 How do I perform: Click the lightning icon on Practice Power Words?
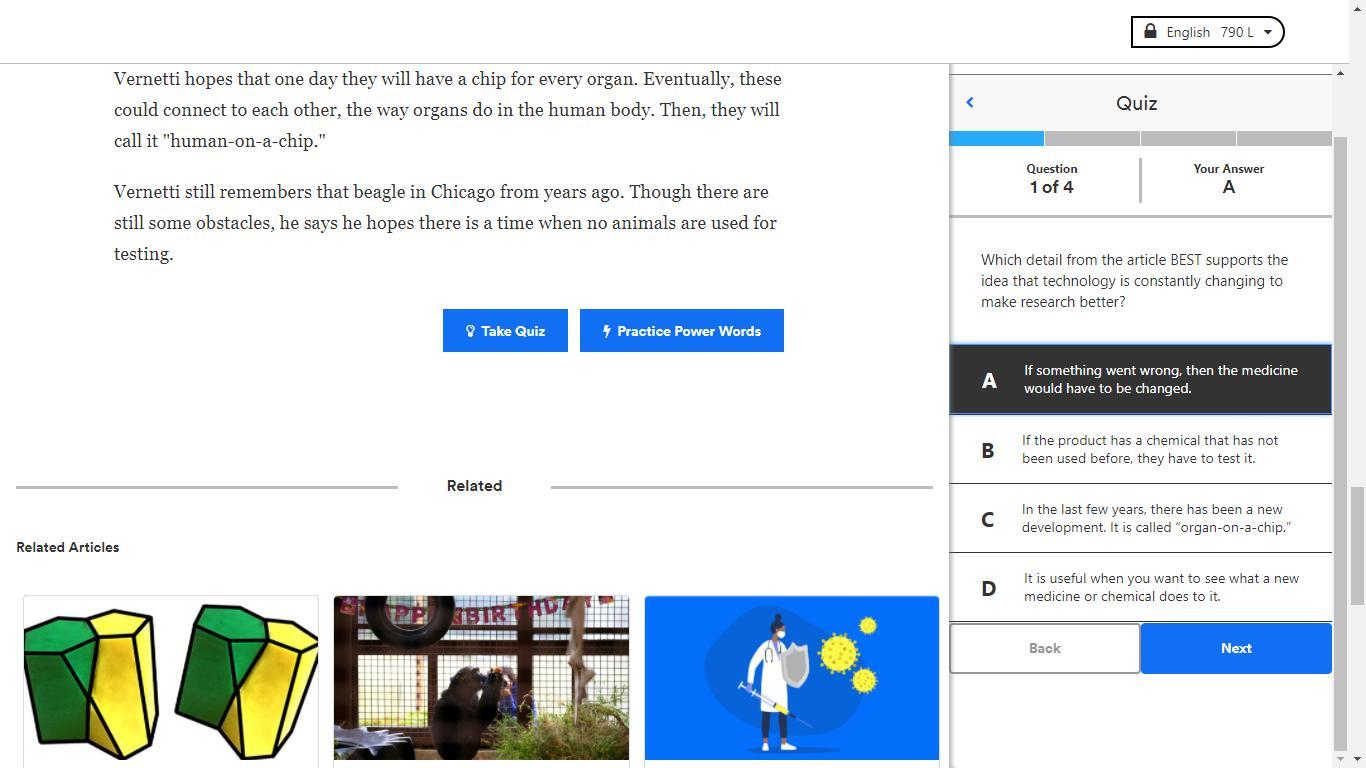[607, 331]
